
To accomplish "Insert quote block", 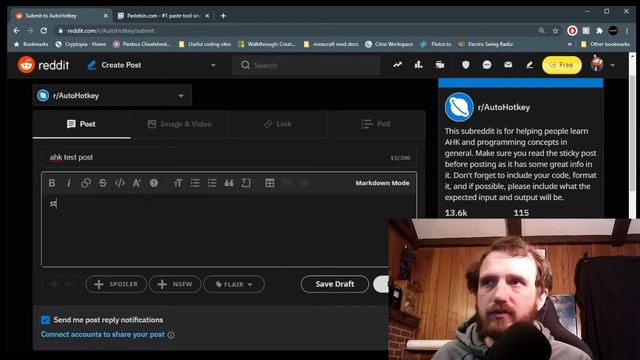I will [x=229, y=183].
